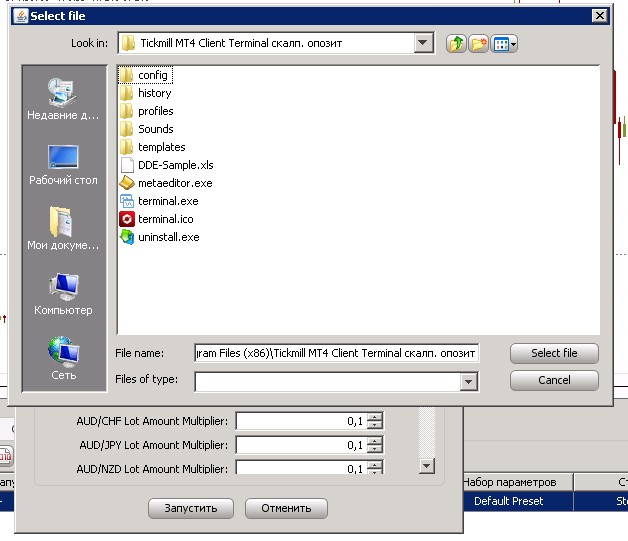Select the profiles folder
Screen dimensions: 628x541
tap(147, 111)
